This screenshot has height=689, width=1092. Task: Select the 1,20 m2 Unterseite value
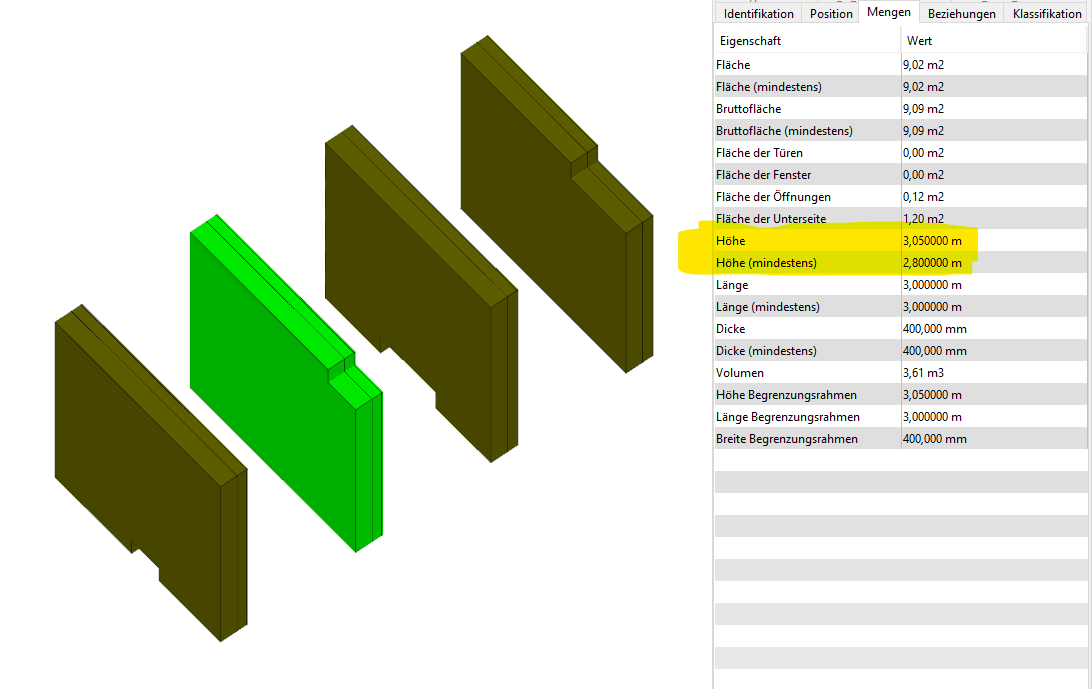[923, 219]
